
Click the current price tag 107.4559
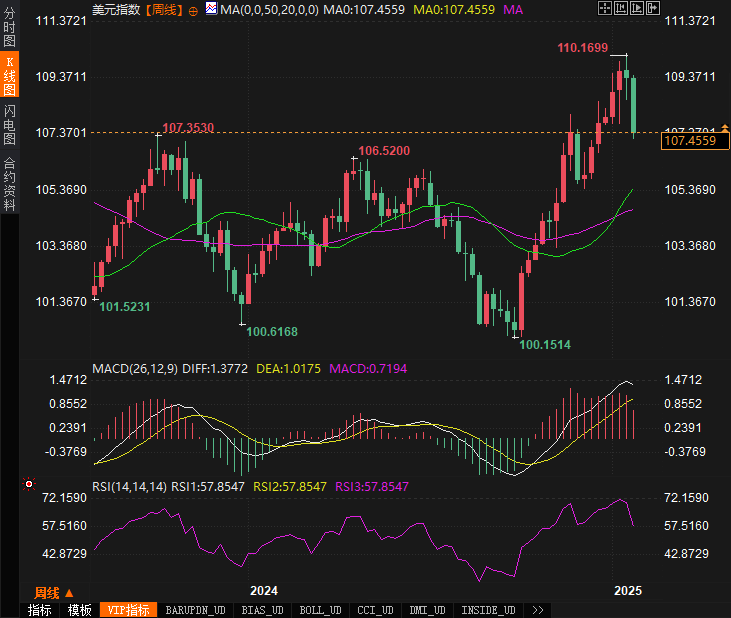coord(695,141)
